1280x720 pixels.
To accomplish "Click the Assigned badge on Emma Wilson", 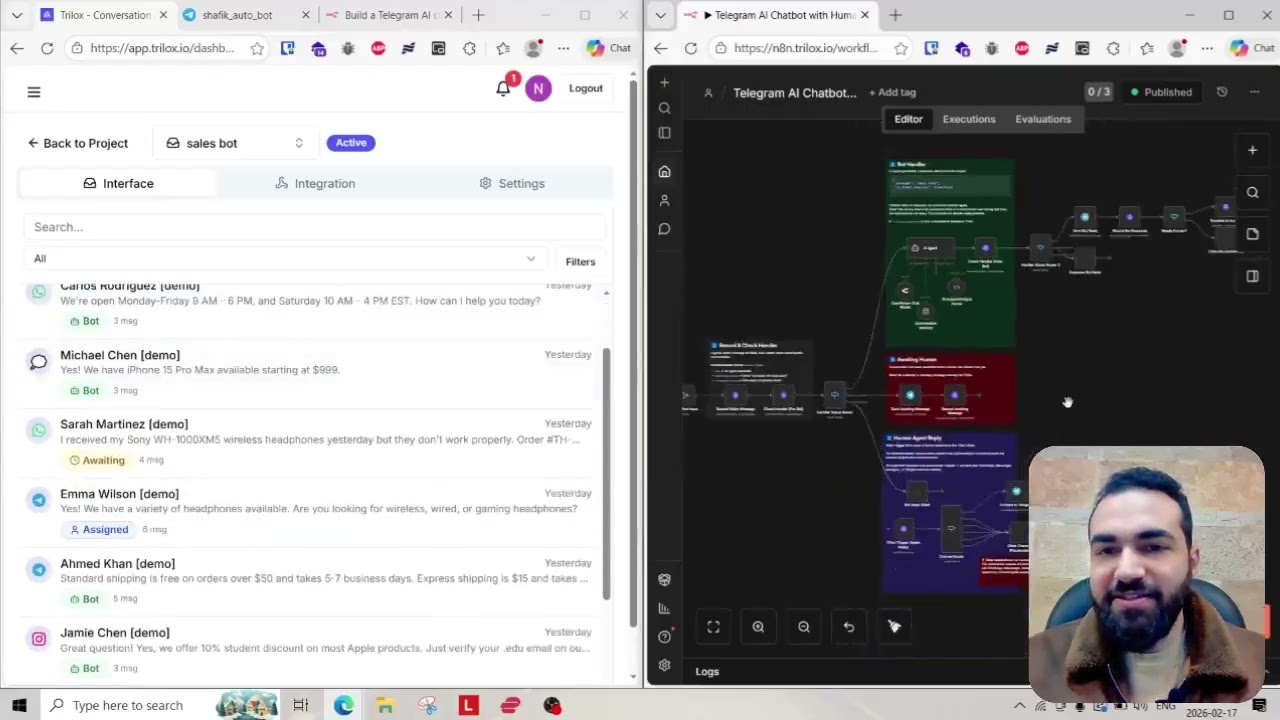I will (x=99, y=529).
